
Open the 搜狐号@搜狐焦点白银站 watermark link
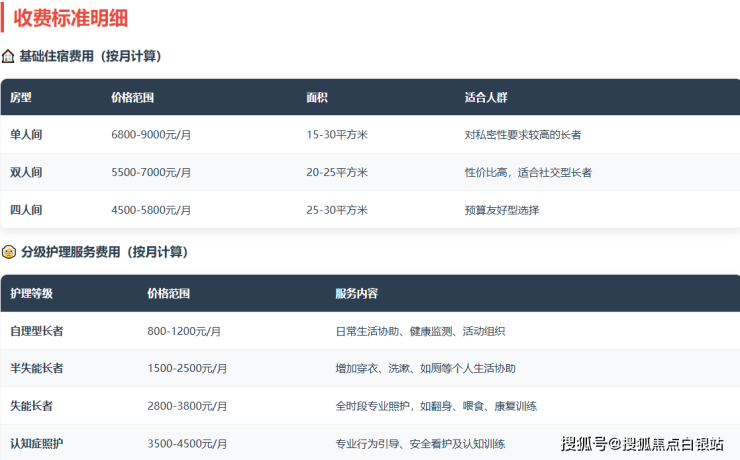[642, 444]
